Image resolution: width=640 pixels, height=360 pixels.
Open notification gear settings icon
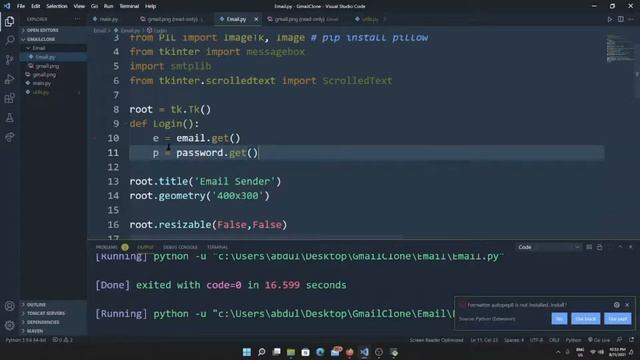tap(616, 305)
